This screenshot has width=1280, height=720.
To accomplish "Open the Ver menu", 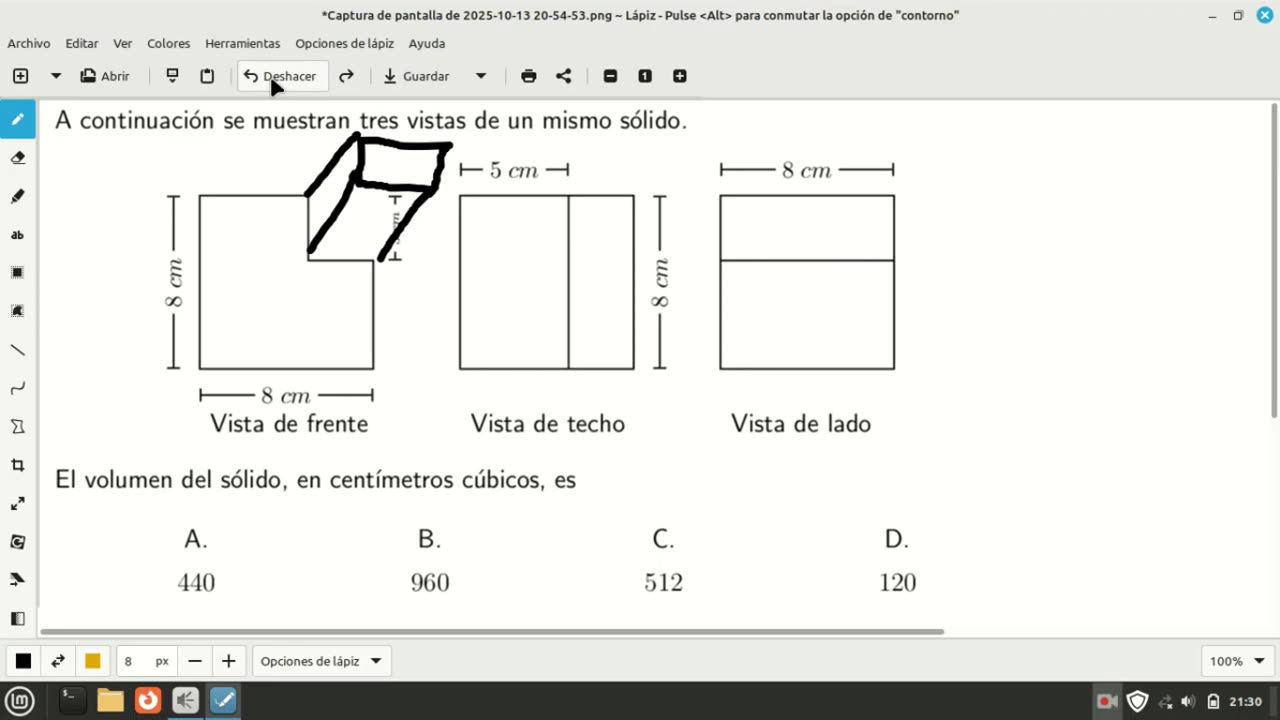I will [123, 43].
